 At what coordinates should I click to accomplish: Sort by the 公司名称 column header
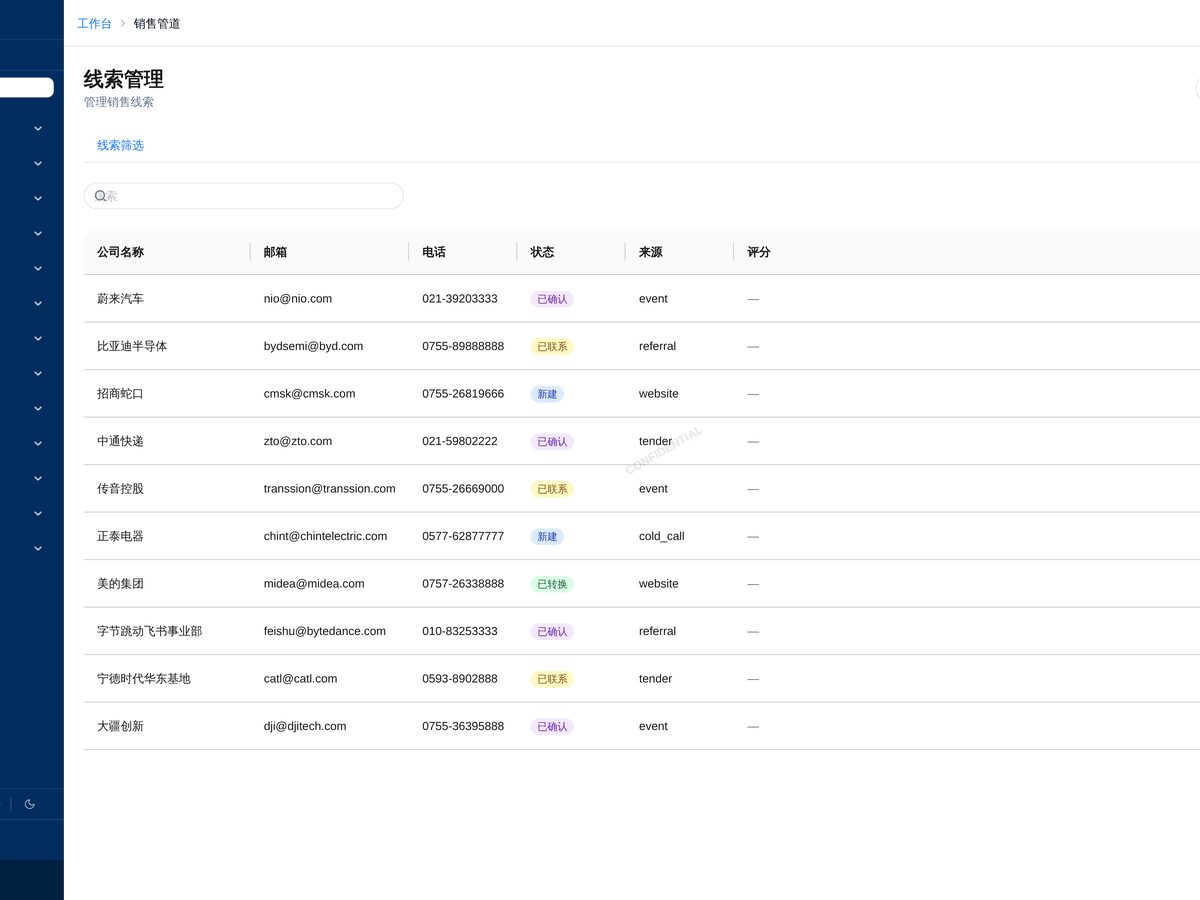pos(120,252)
